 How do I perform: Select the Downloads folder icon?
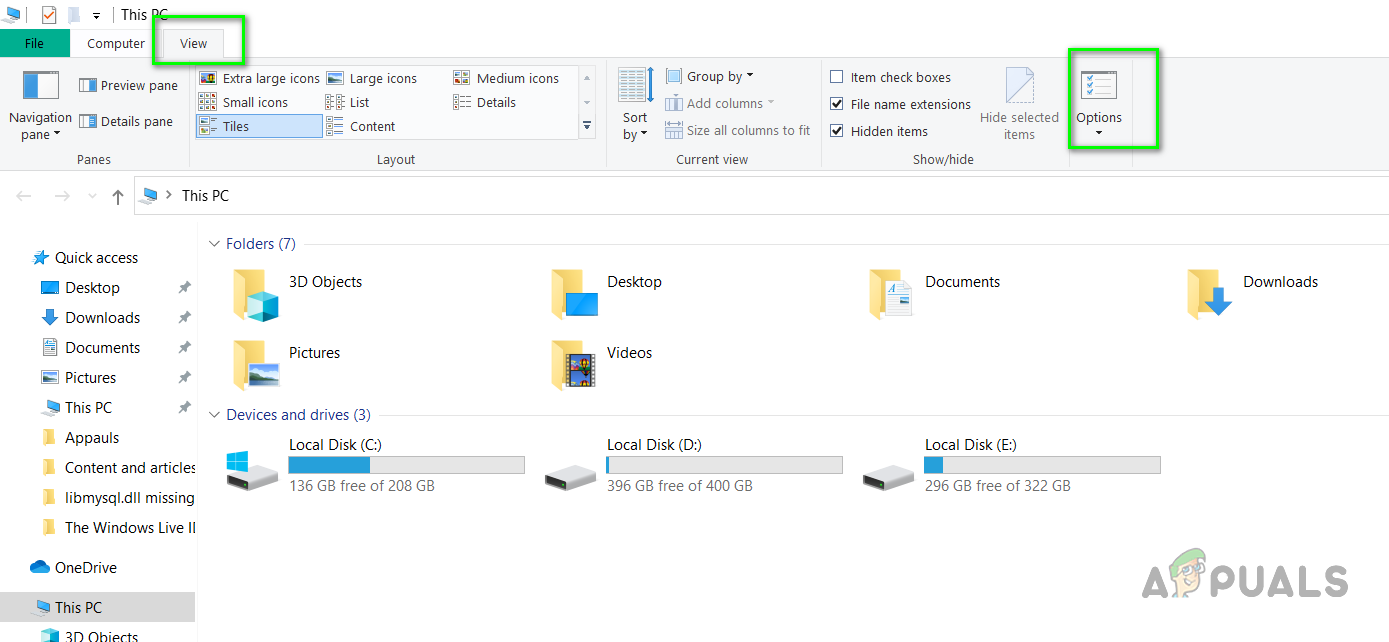click(x=1209, y=294)
